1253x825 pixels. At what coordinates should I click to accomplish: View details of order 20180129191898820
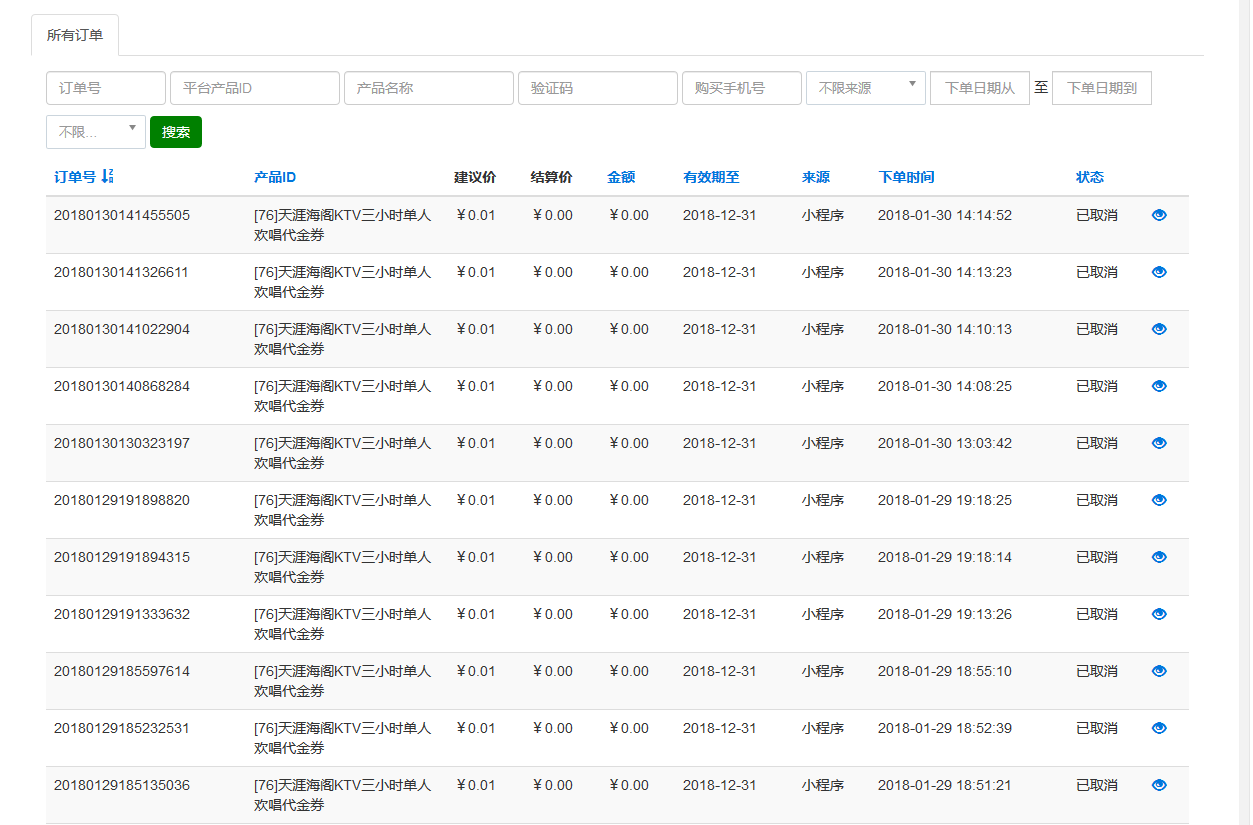pyautogui.click(x=1159, y=500)
